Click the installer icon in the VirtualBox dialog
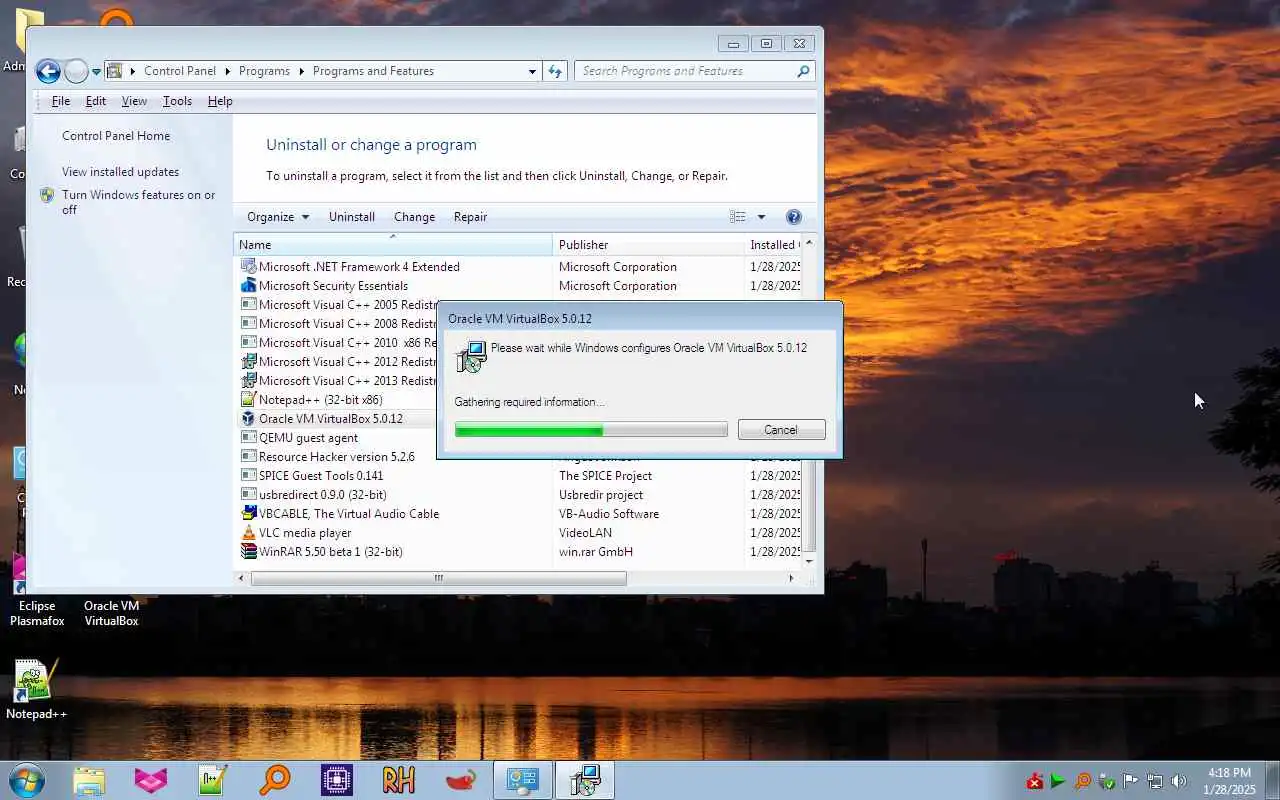1280x800 pixels. click(x=470, y=357)
